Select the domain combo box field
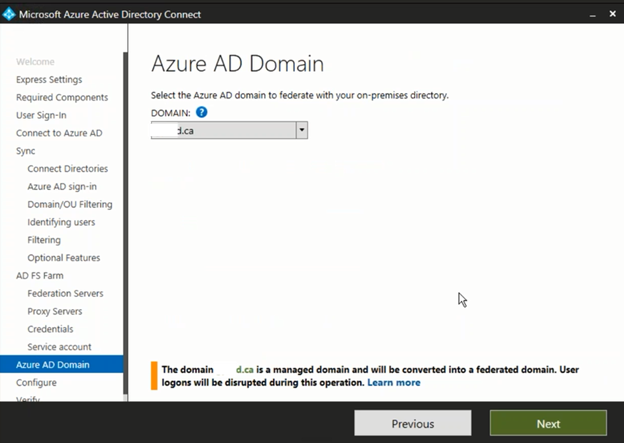 229,130
